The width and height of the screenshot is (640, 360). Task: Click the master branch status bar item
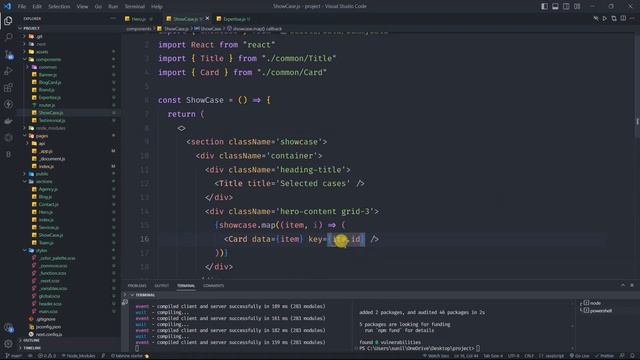tap(15, 356)
